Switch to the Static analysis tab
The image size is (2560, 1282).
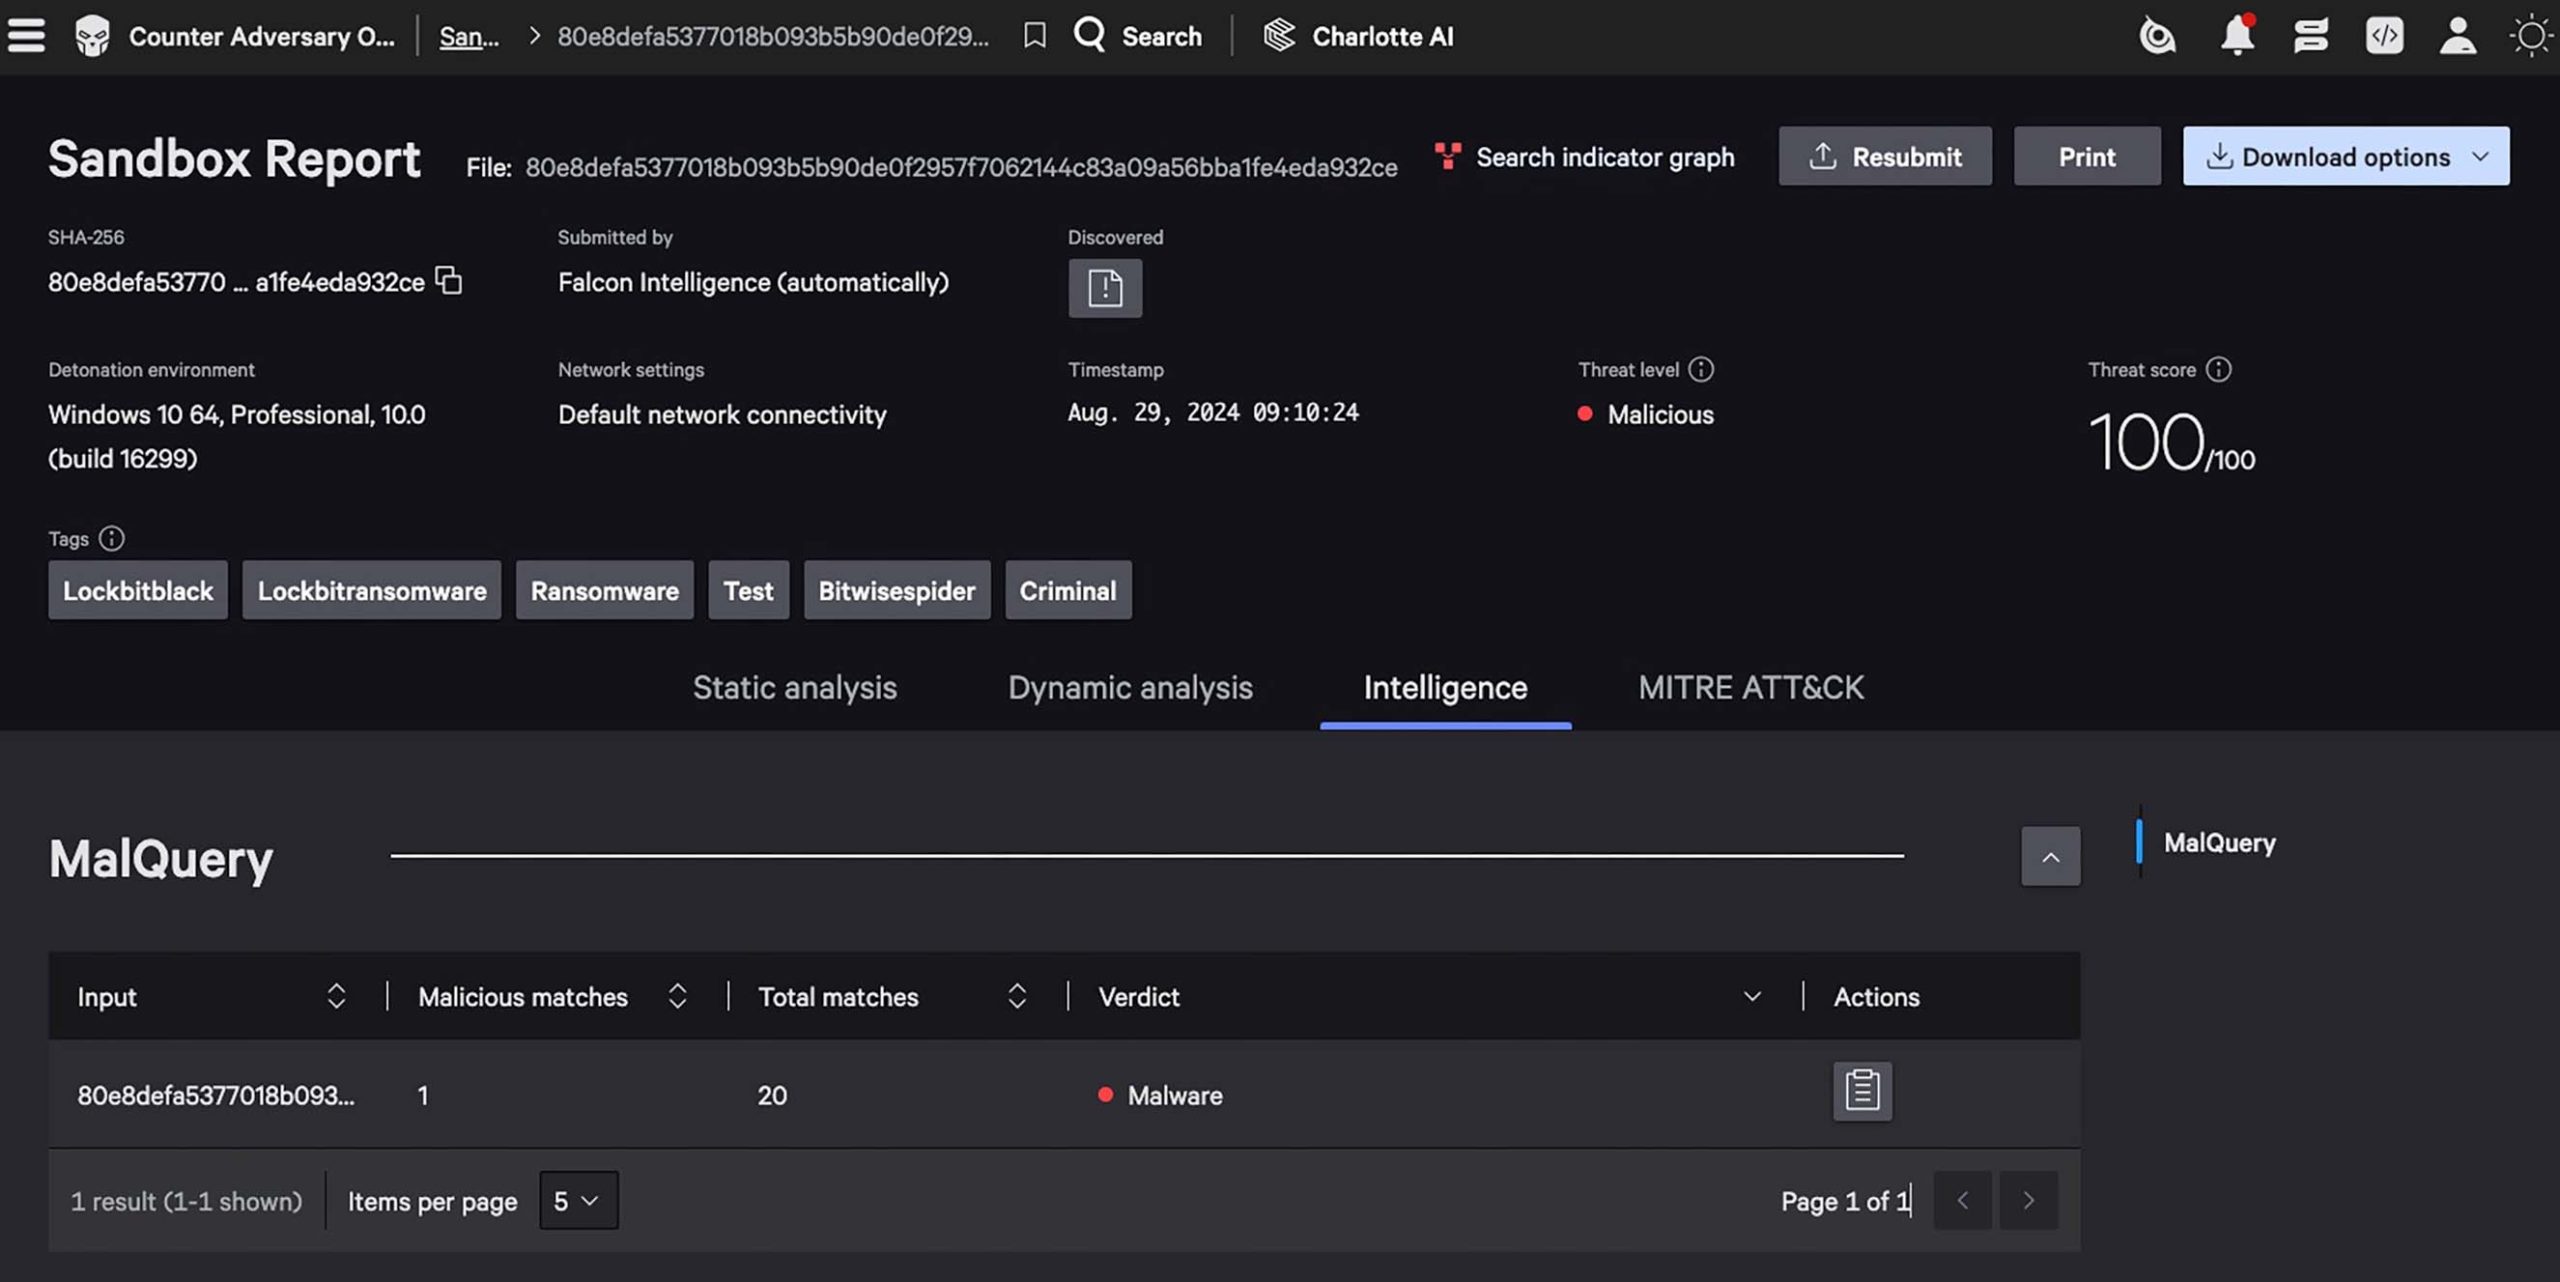tap(795, 688)
